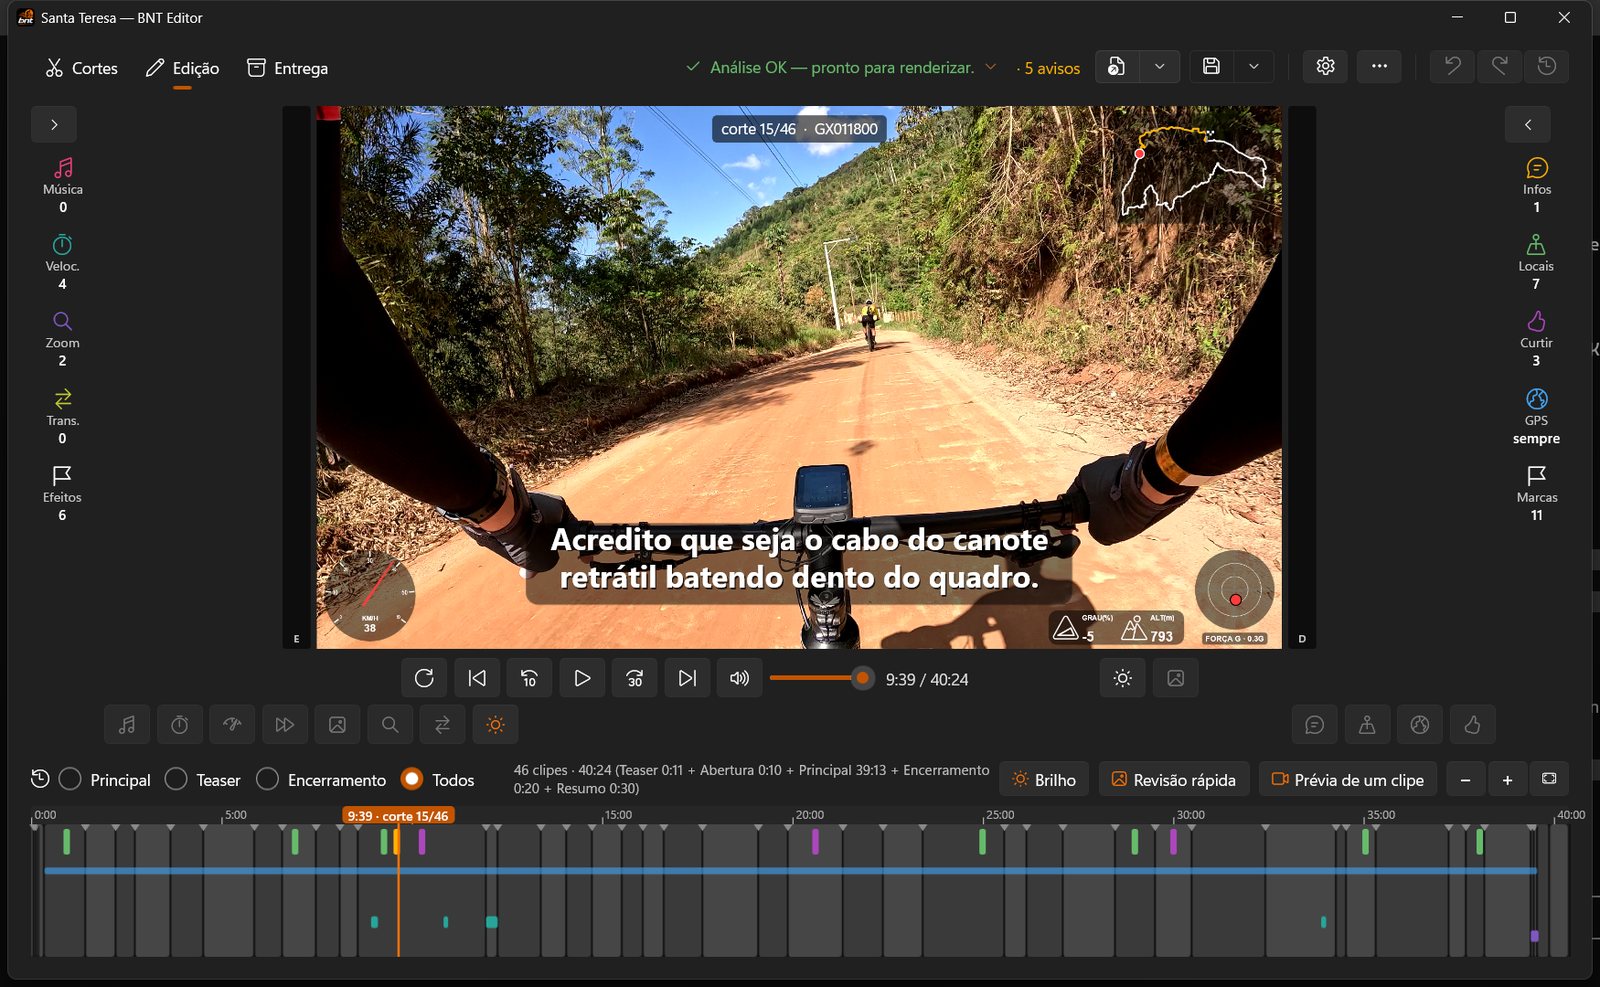Screen dimensions: 1600x987
Task: Select the Encerramento radio option
Action: [321, 780]
